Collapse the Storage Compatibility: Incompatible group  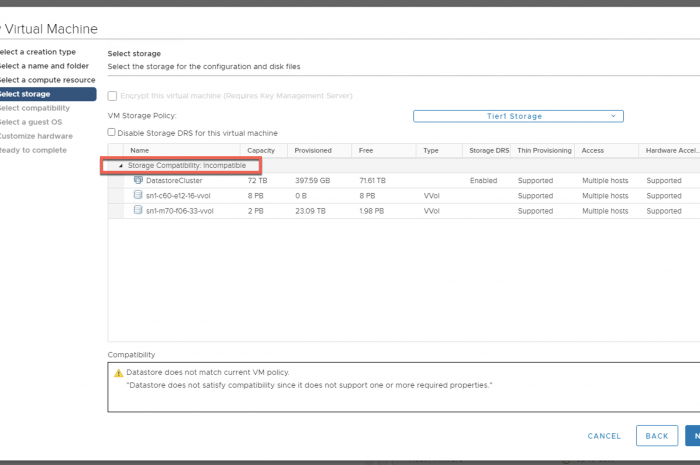pyautogui.click(x=122, y=165)
